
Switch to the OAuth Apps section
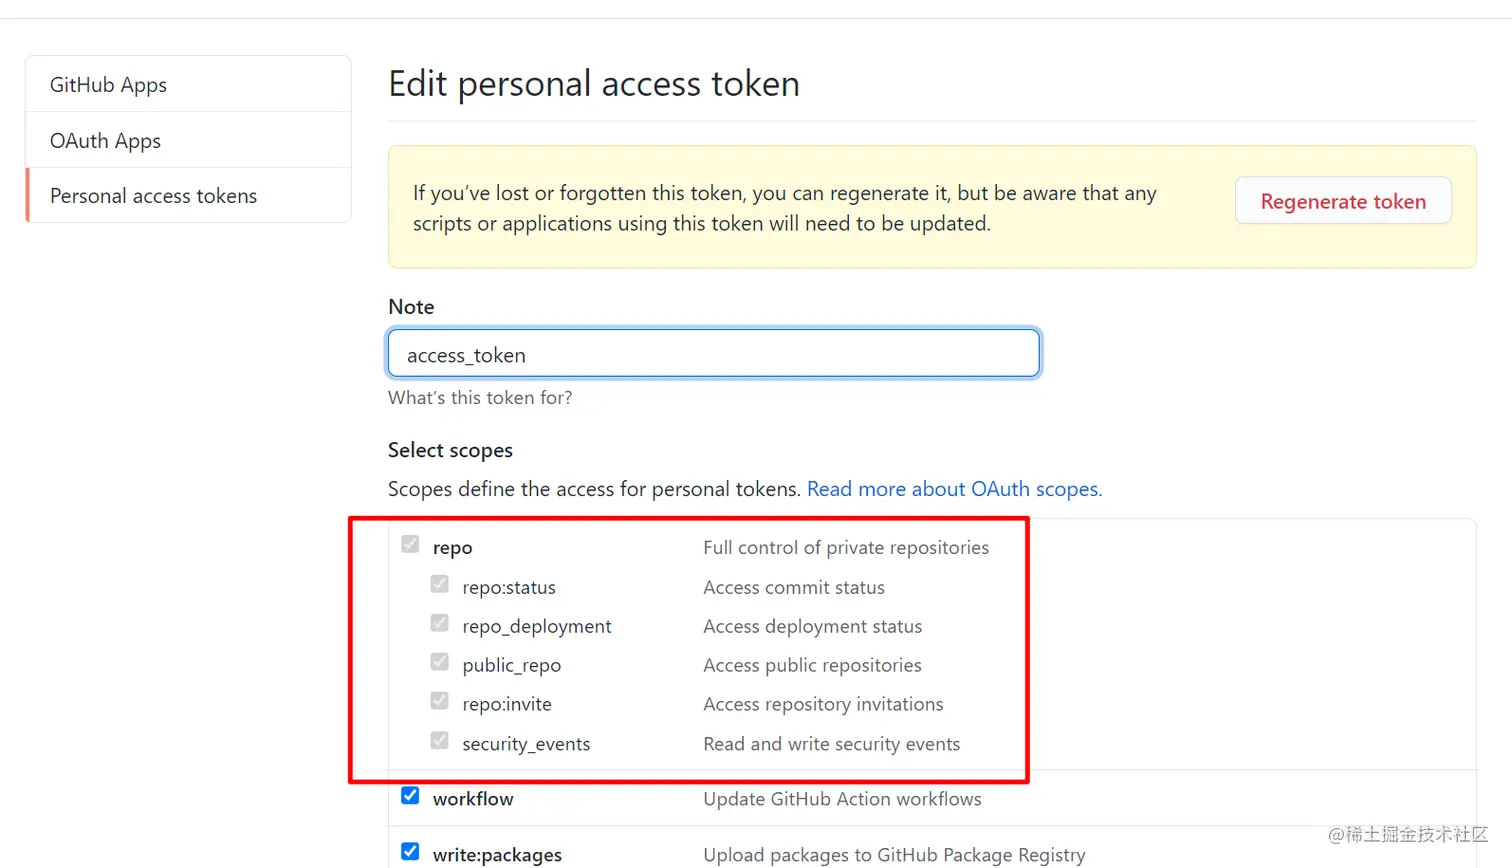coord(105,141)
